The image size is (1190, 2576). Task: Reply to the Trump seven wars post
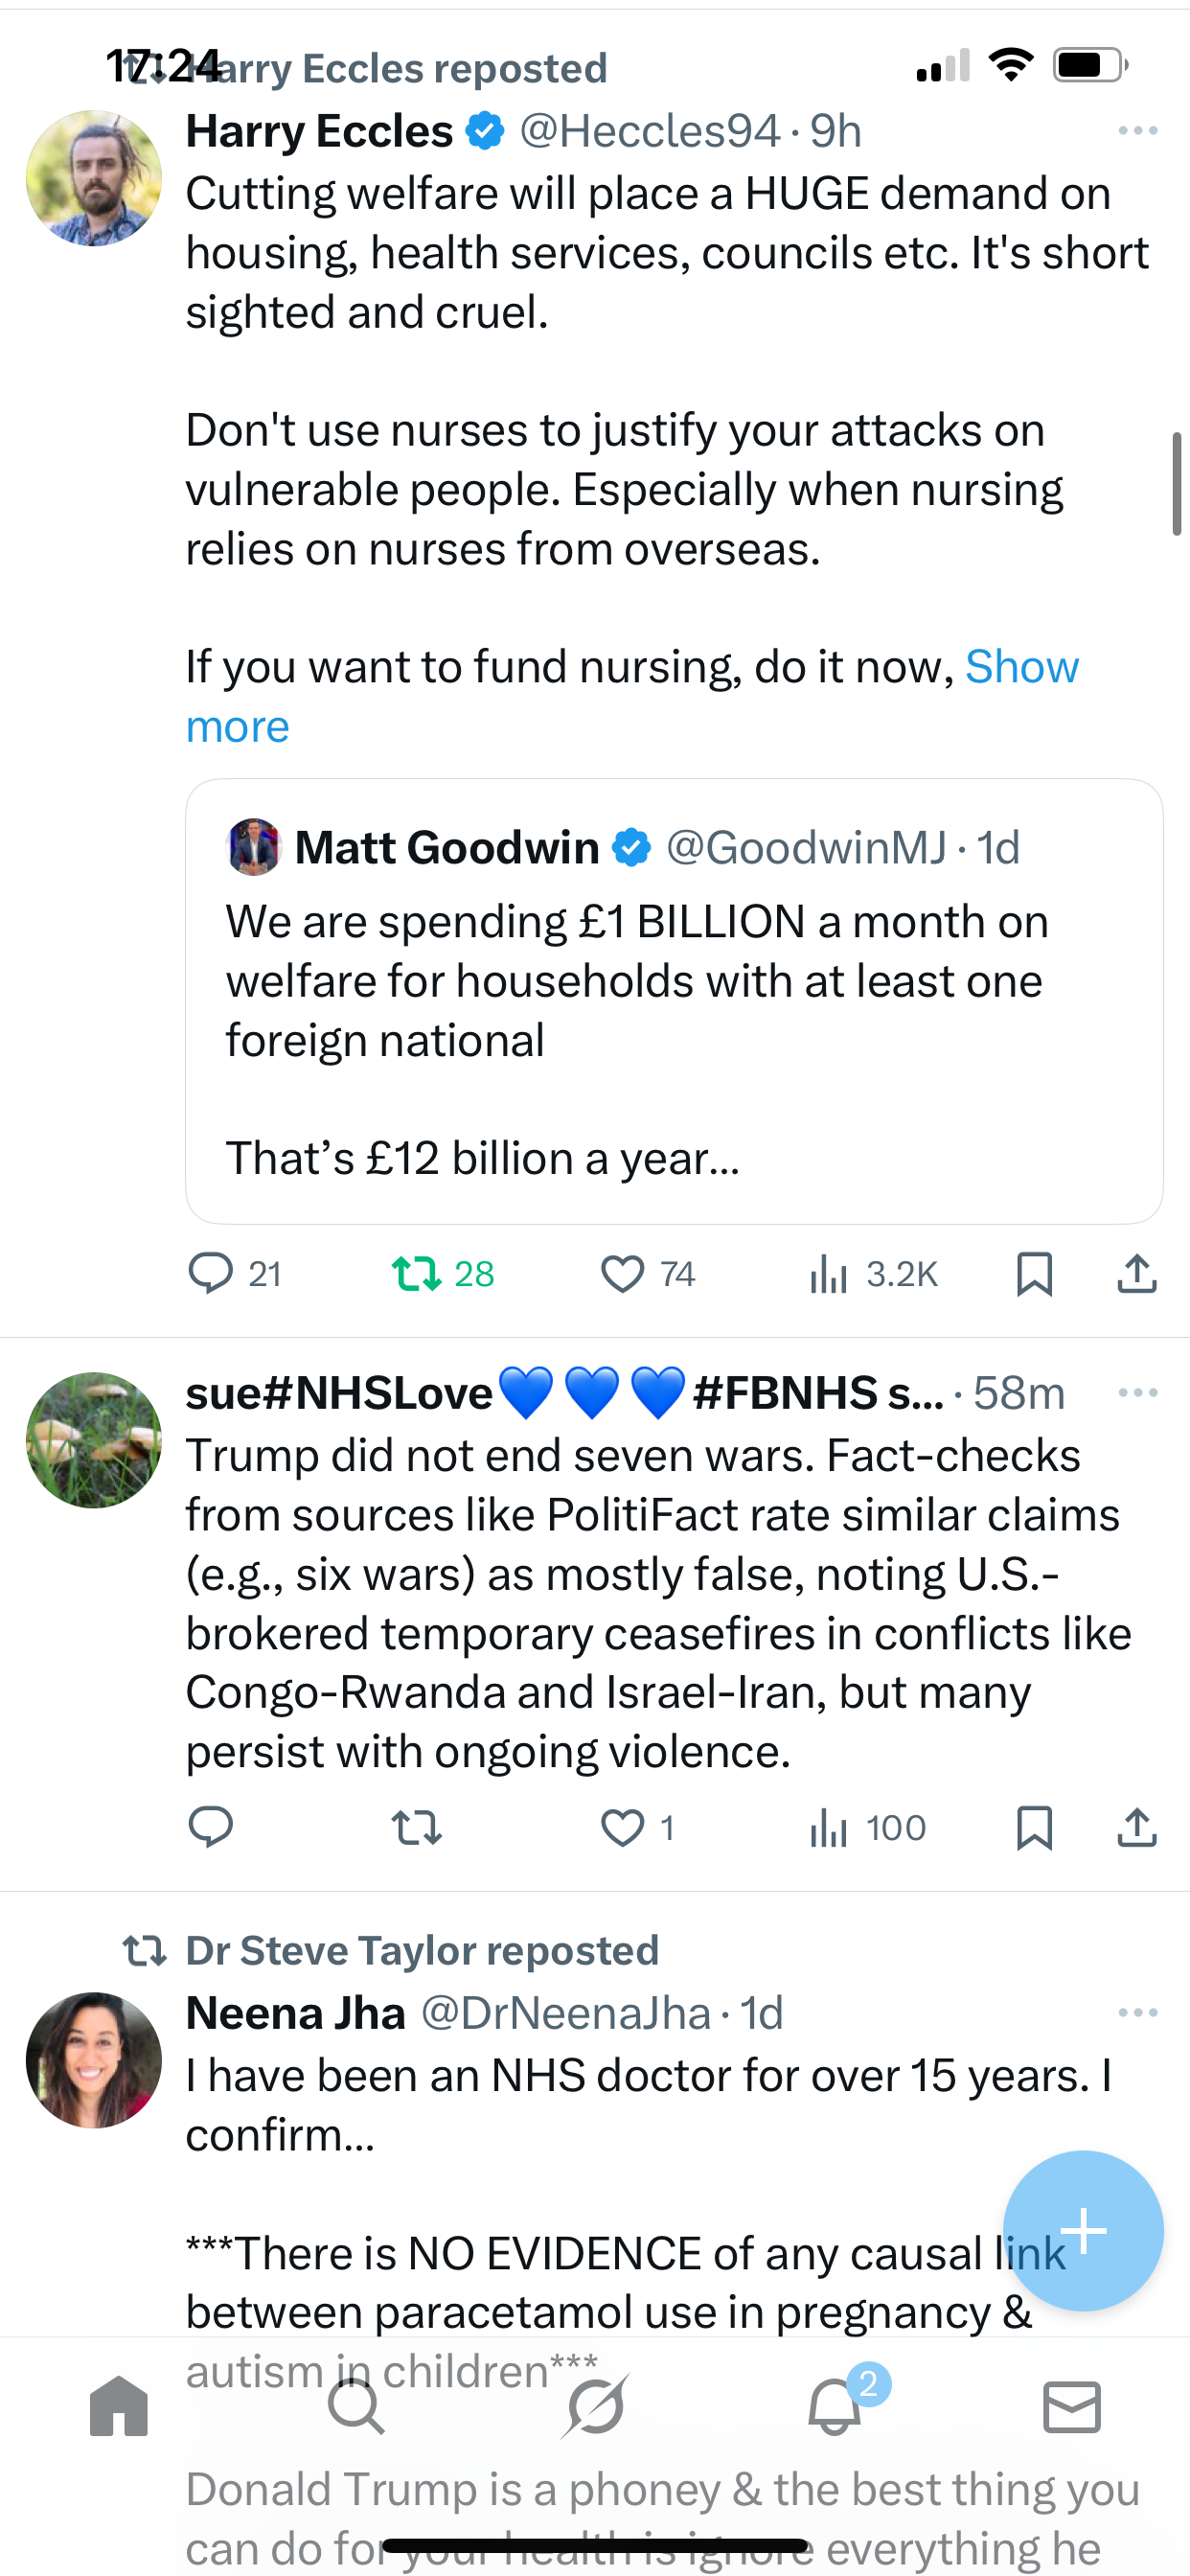[211, 1828]
